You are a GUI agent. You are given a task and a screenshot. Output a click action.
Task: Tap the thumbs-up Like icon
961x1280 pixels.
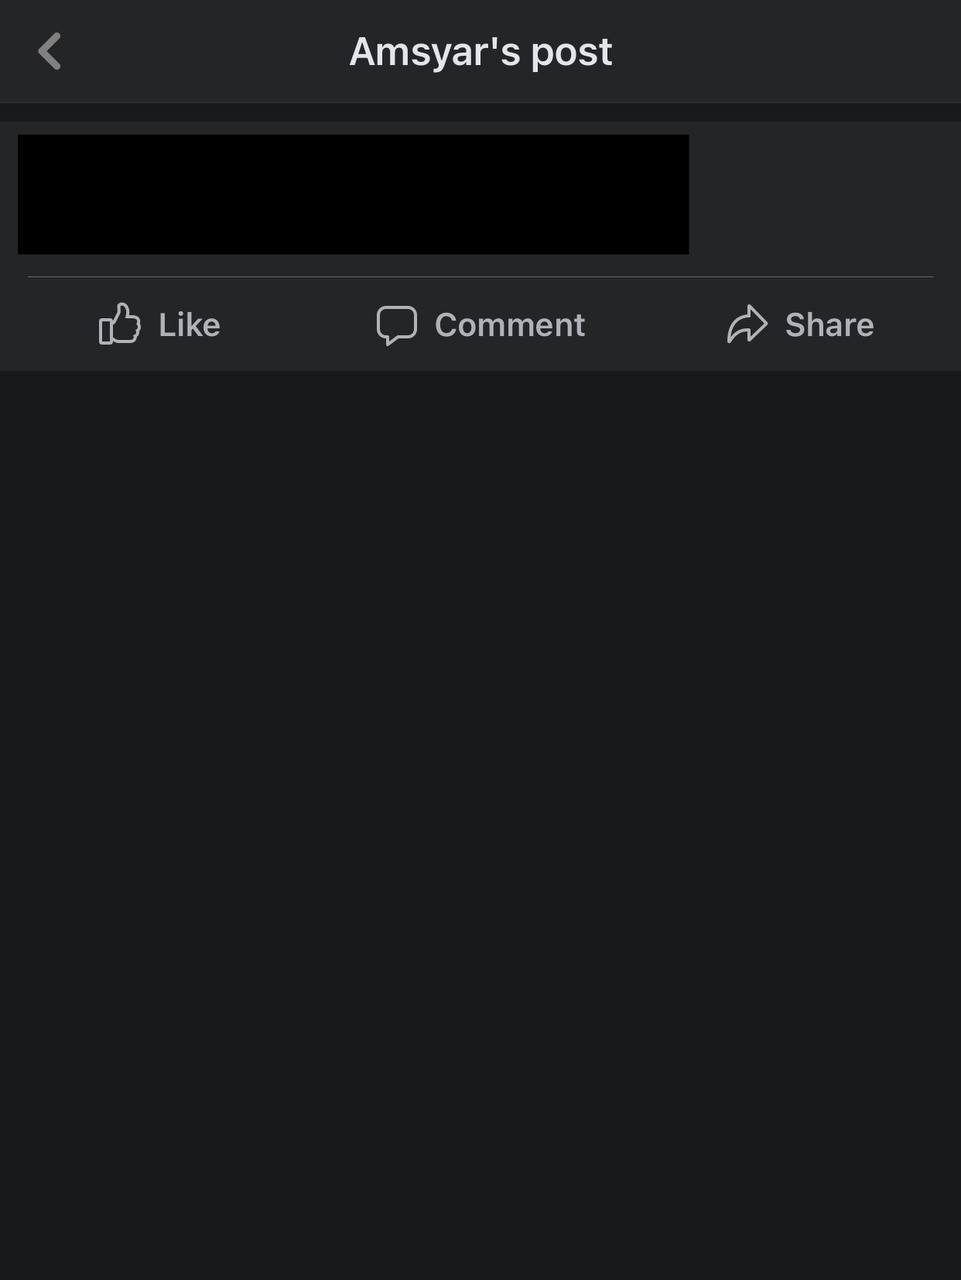119,324
